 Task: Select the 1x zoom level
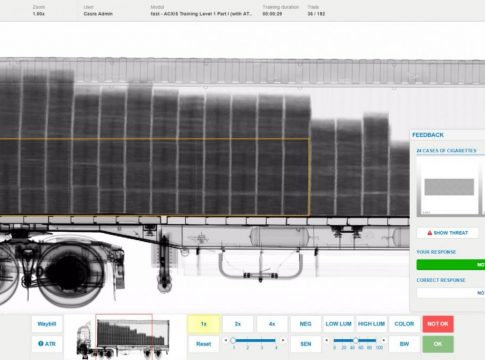204,324
